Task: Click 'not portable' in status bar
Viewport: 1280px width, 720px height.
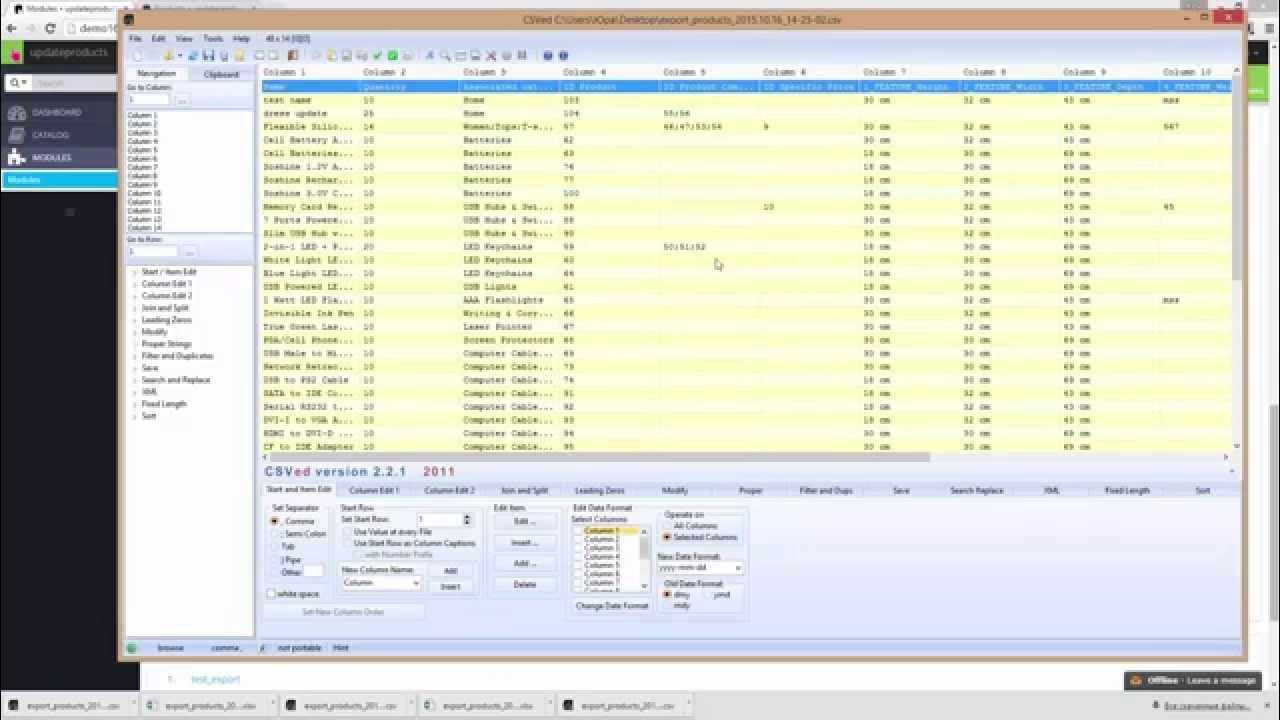Action: point(299,648)
